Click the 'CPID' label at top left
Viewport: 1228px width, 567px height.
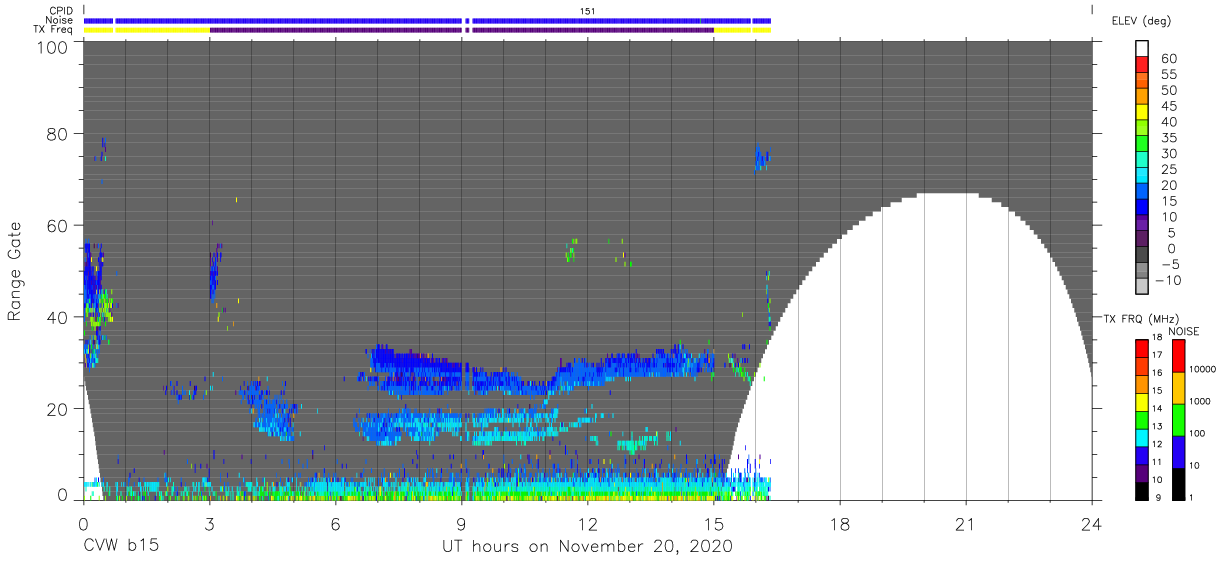click(60, 10)
